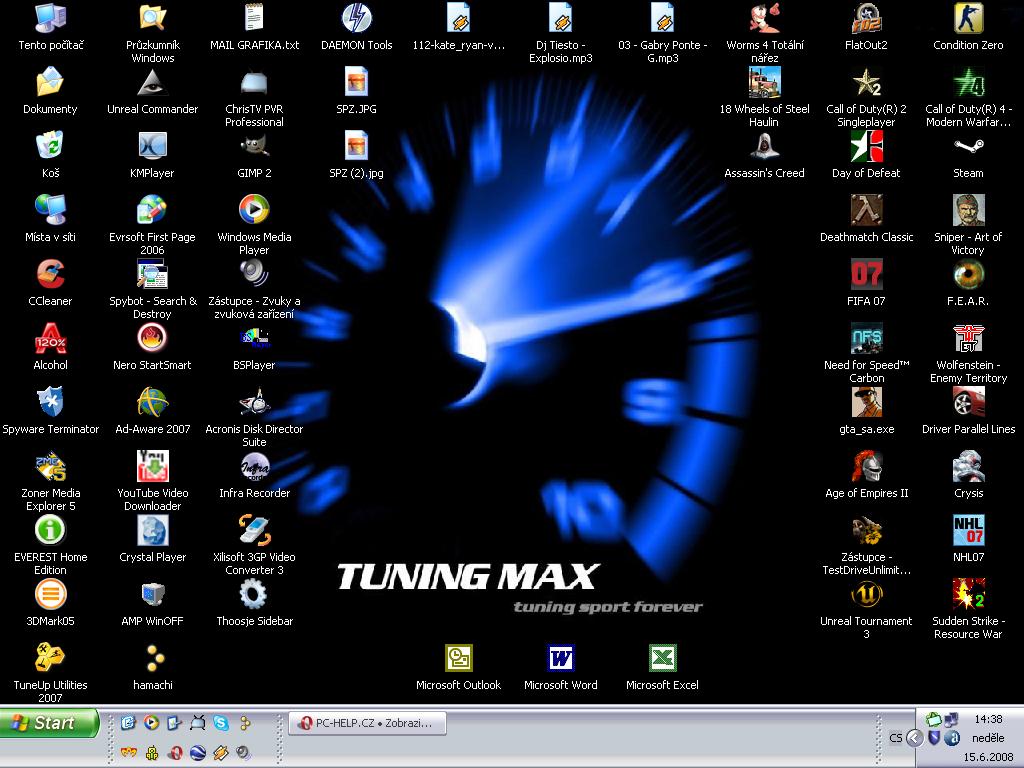Select the Assassin's Creed game icon
The height and width of the screenshot is (768, 1024).
tap(764, 146)
